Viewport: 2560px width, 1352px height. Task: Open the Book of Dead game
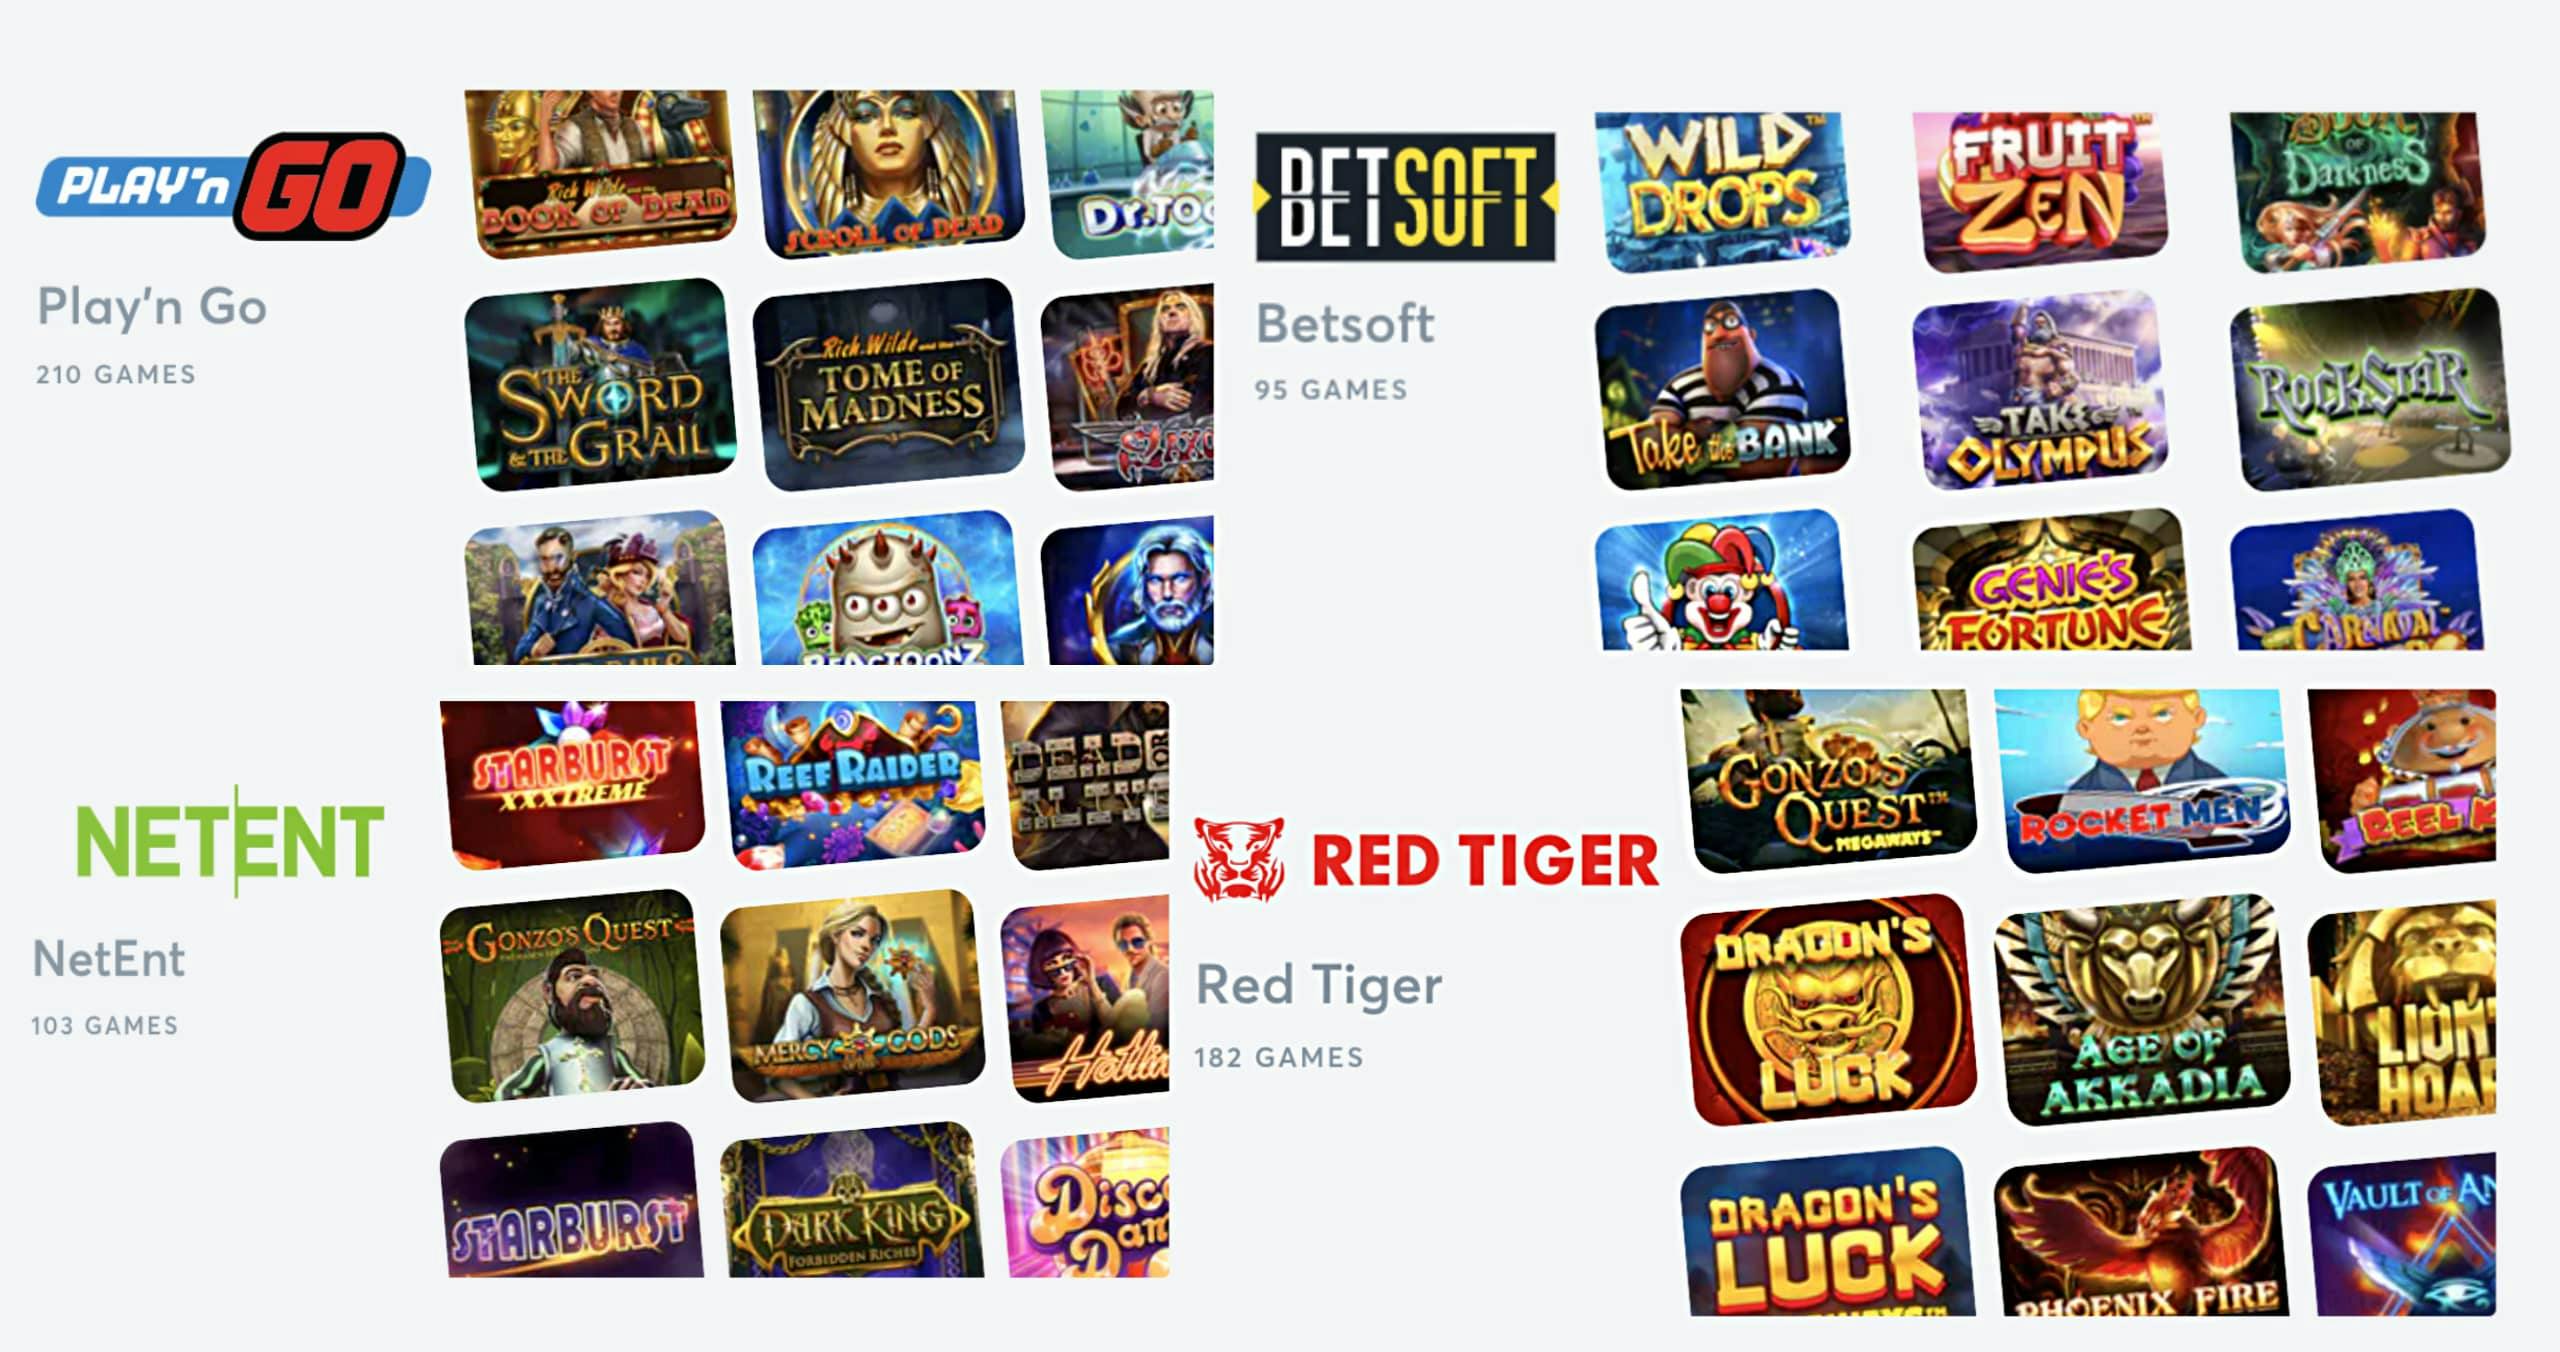tap(600, 173)
